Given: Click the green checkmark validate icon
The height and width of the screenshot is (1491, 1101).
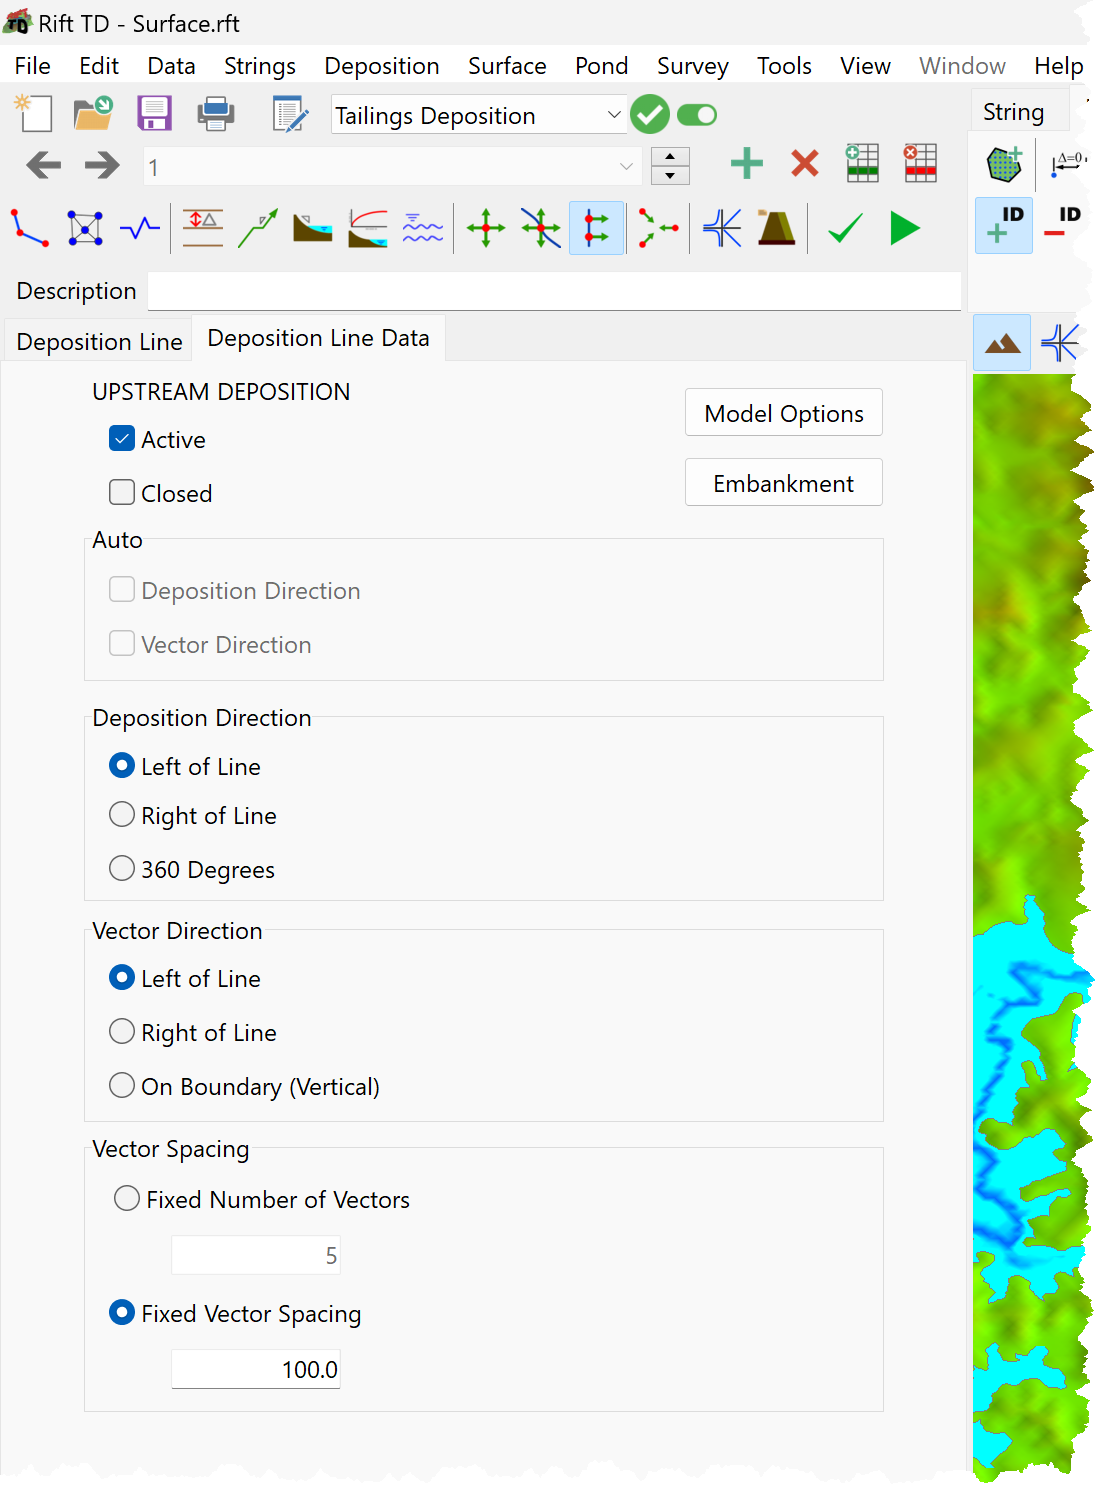Looking at the screenshot, I should tap(846, 229).
